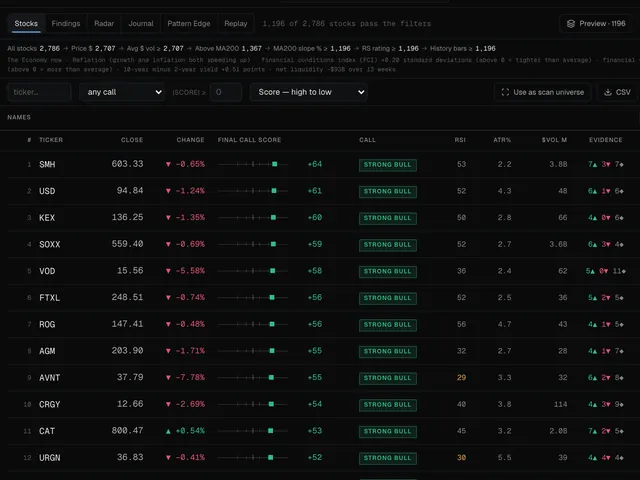Click the CALL column header
Screen dimensions: 640x480
coord(367,140)
